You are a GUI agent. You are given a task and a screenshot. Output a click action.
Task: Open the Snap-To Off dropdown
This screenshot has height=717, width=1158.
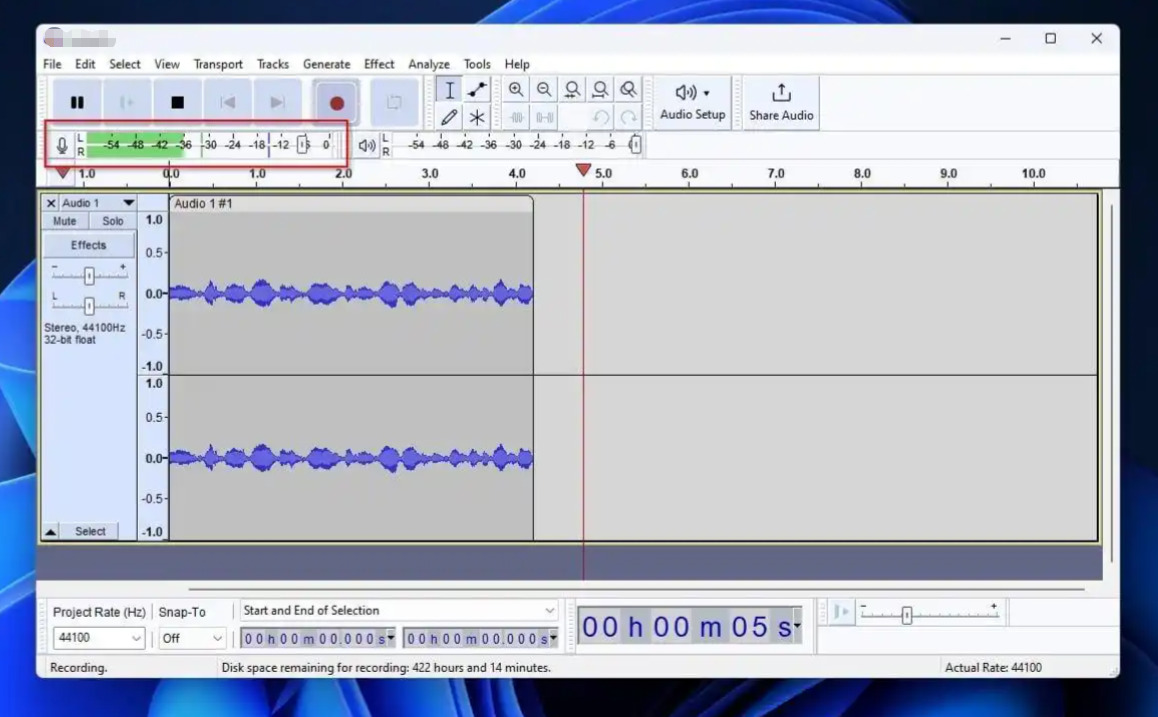click(192, 638)
